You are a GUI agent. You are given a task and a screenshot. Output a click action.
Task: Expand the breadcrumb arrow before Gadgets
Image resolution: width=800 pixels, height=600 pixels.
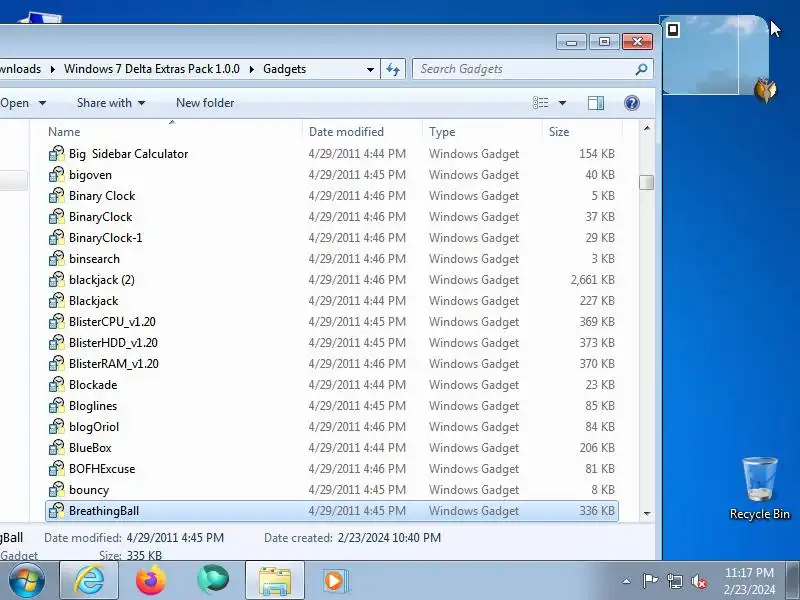[252, 69]
